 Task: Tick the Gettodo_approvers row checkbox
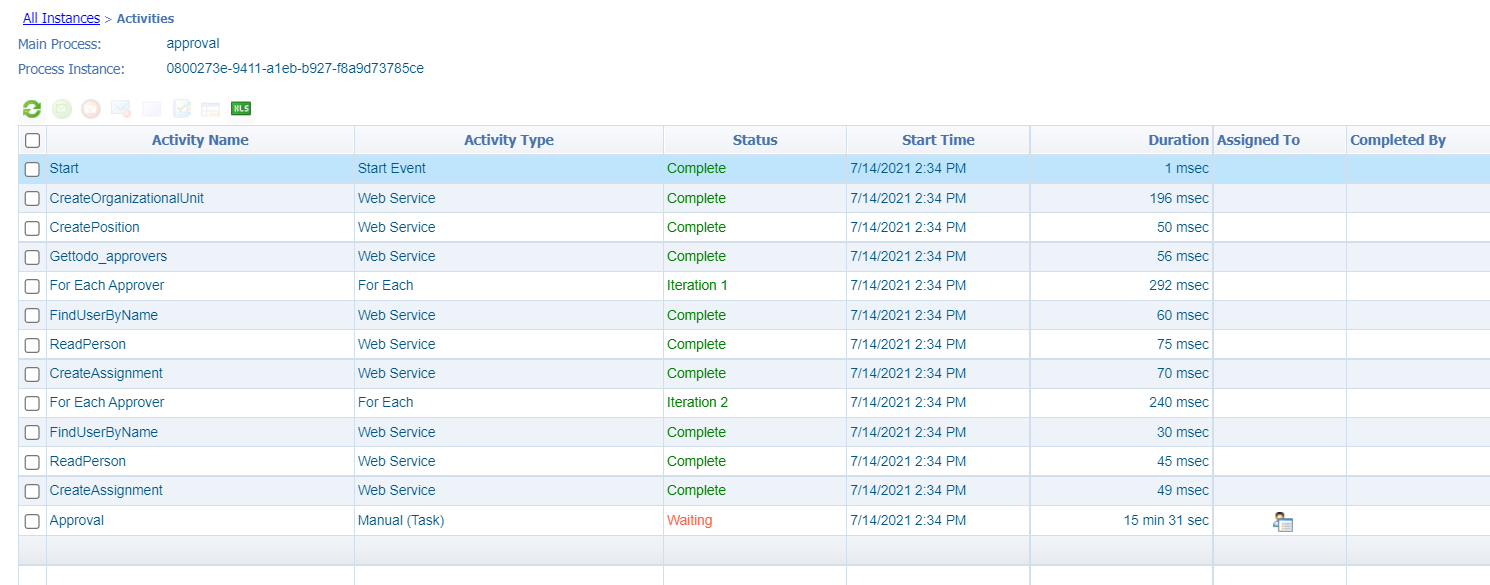pos(32,257)
